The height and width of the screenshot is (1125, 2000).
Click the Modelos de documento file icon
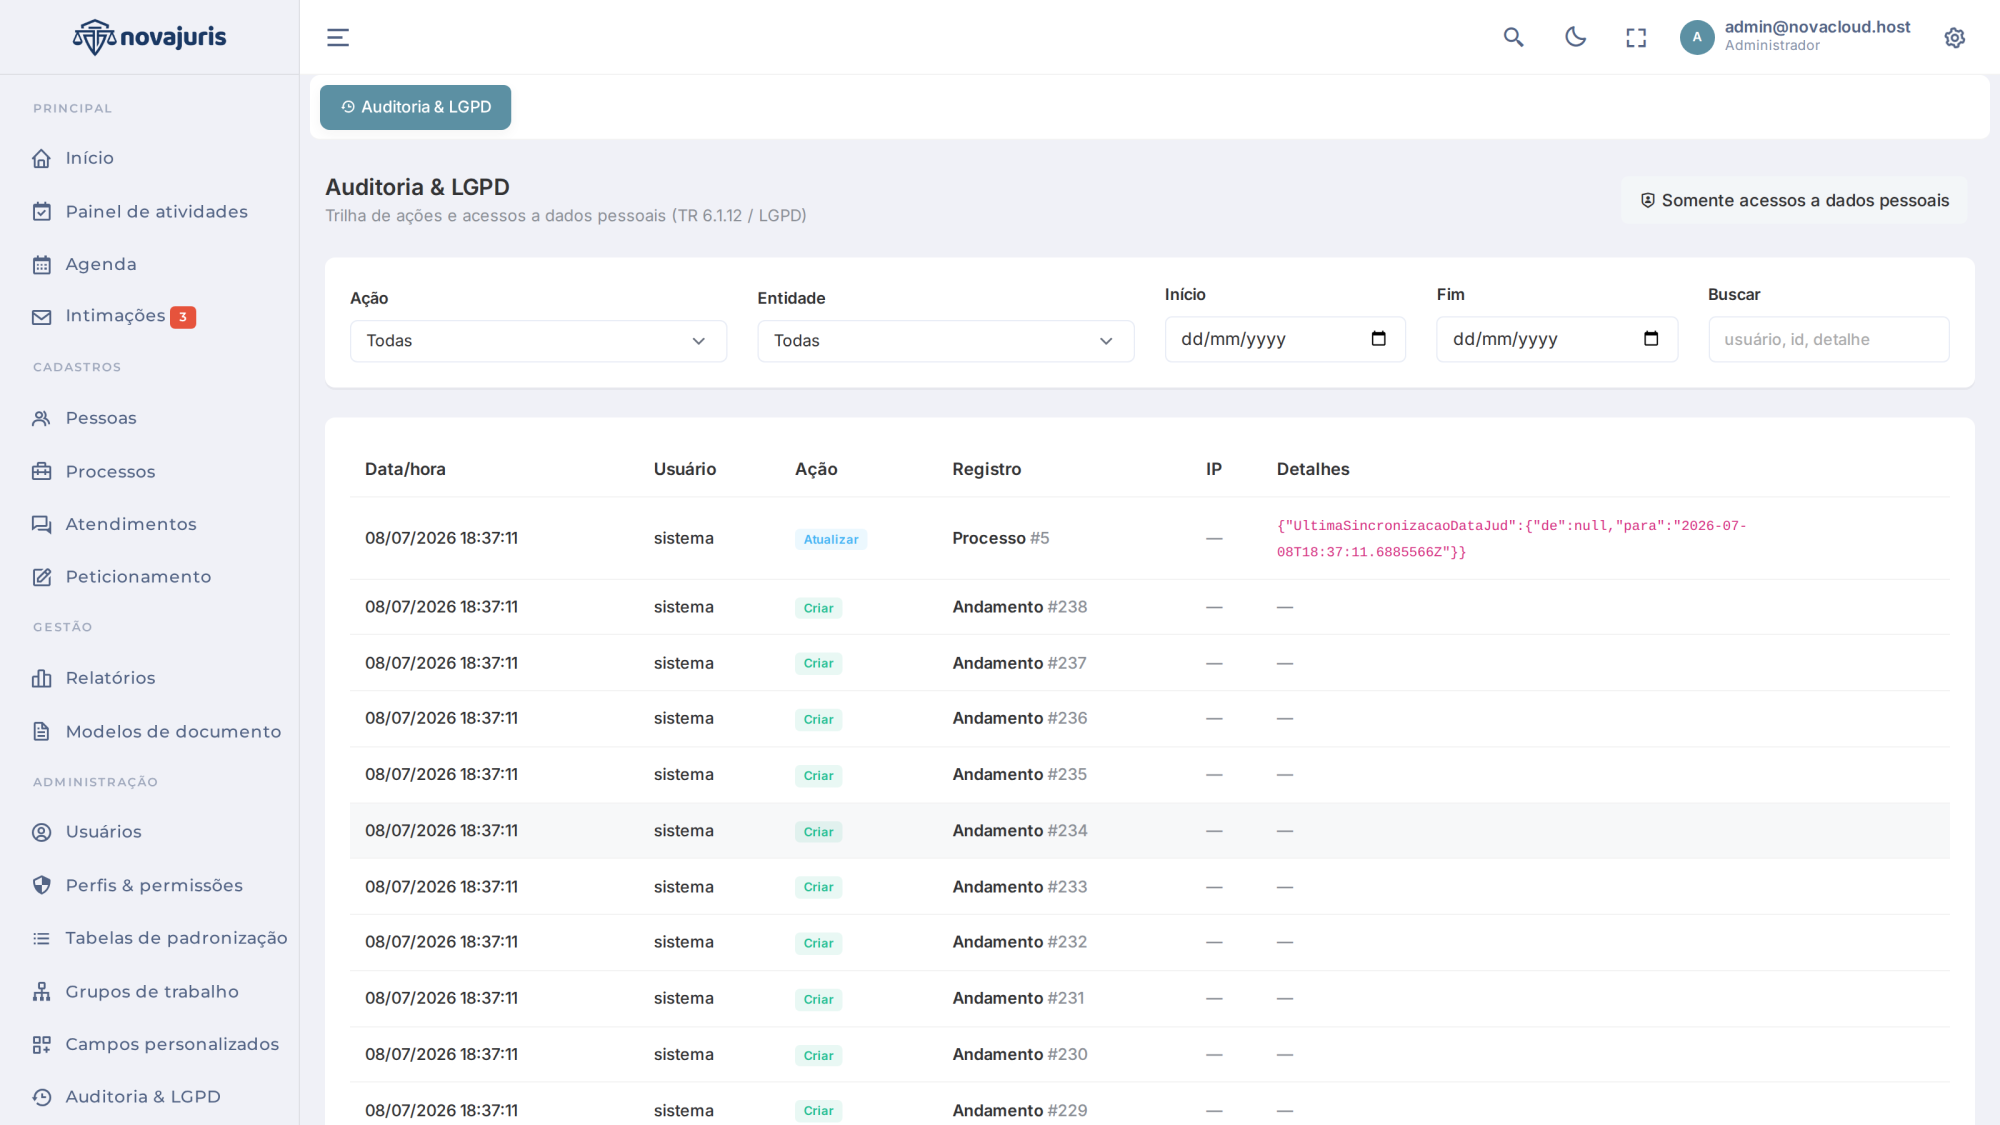pyautogui.click(x=41, y=731)
